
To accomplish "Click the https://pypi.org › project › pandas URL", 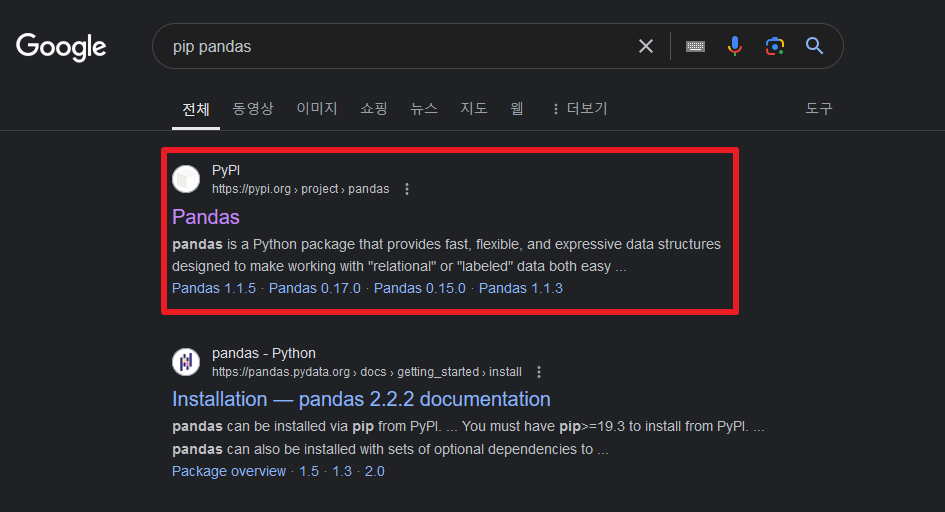I will pos(301,189).
